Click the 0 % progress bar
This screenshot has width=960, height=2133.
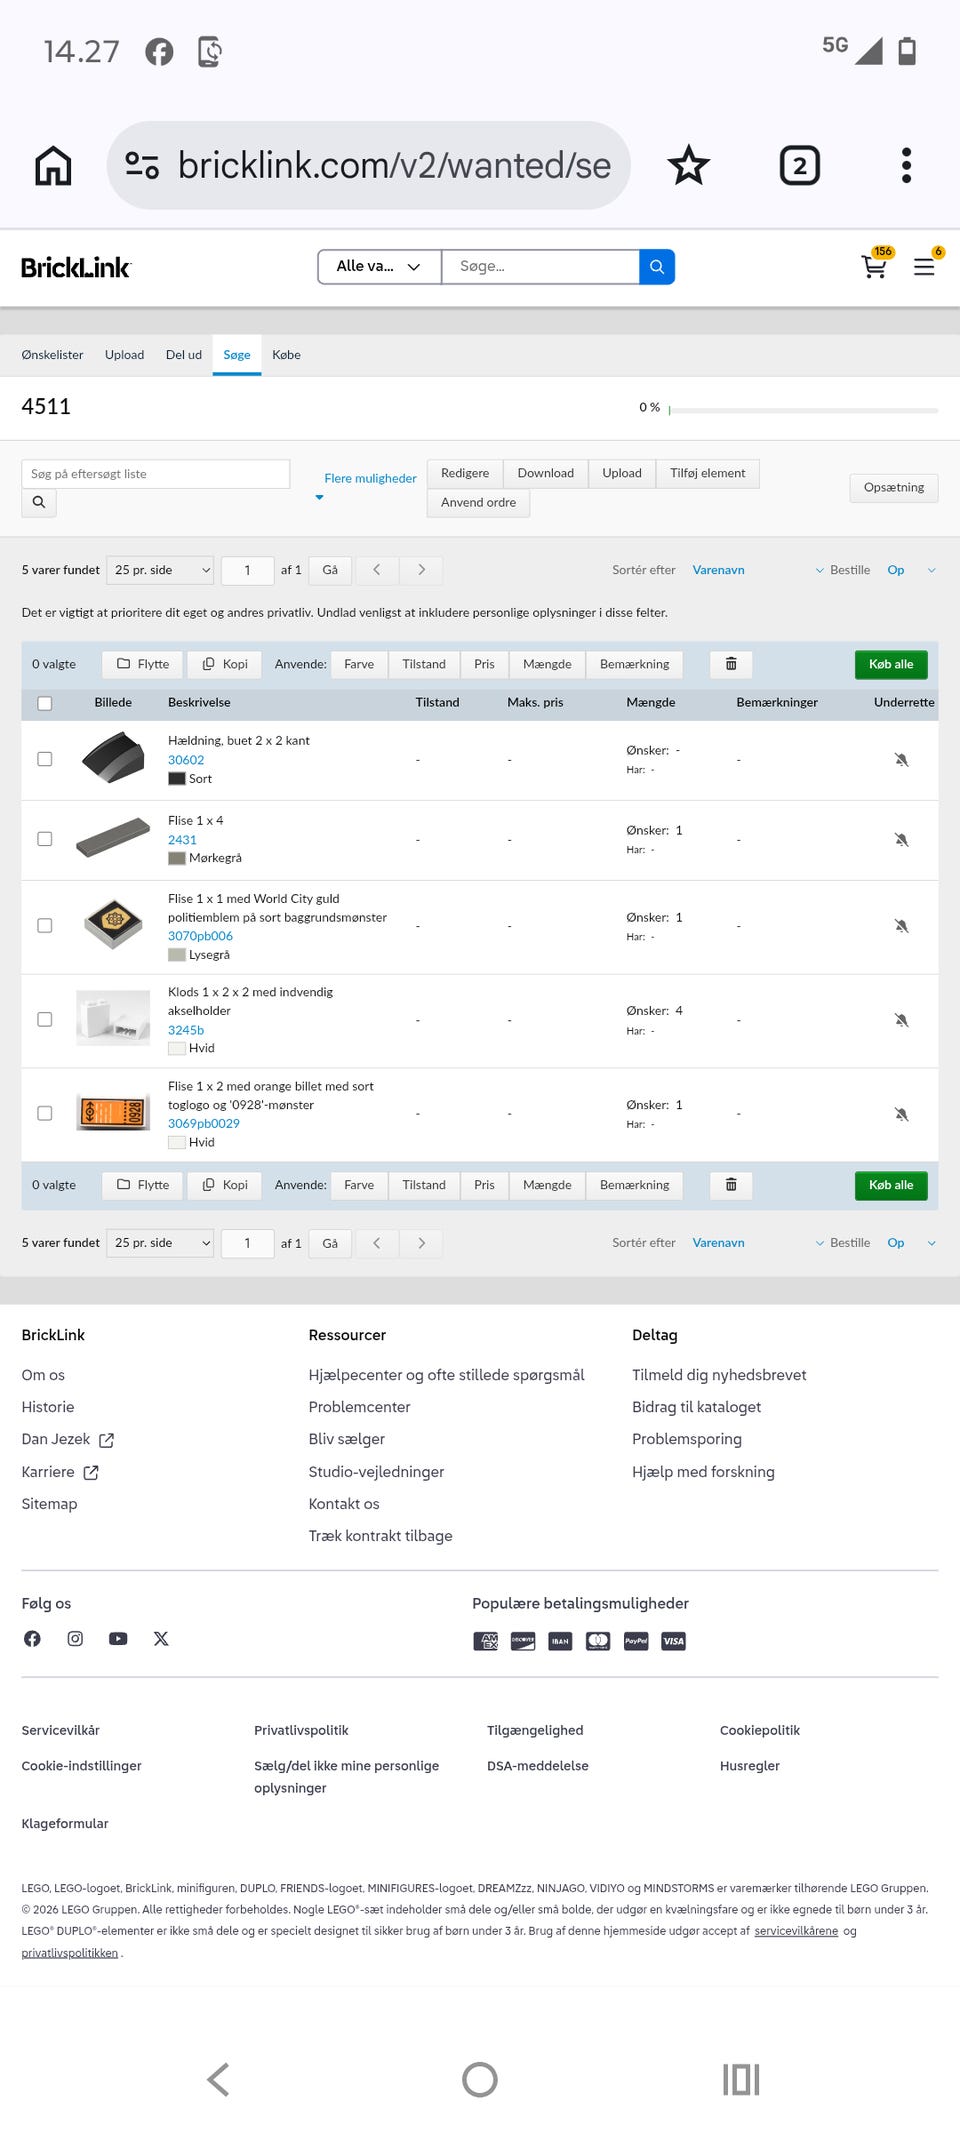(x=803, y=410)
